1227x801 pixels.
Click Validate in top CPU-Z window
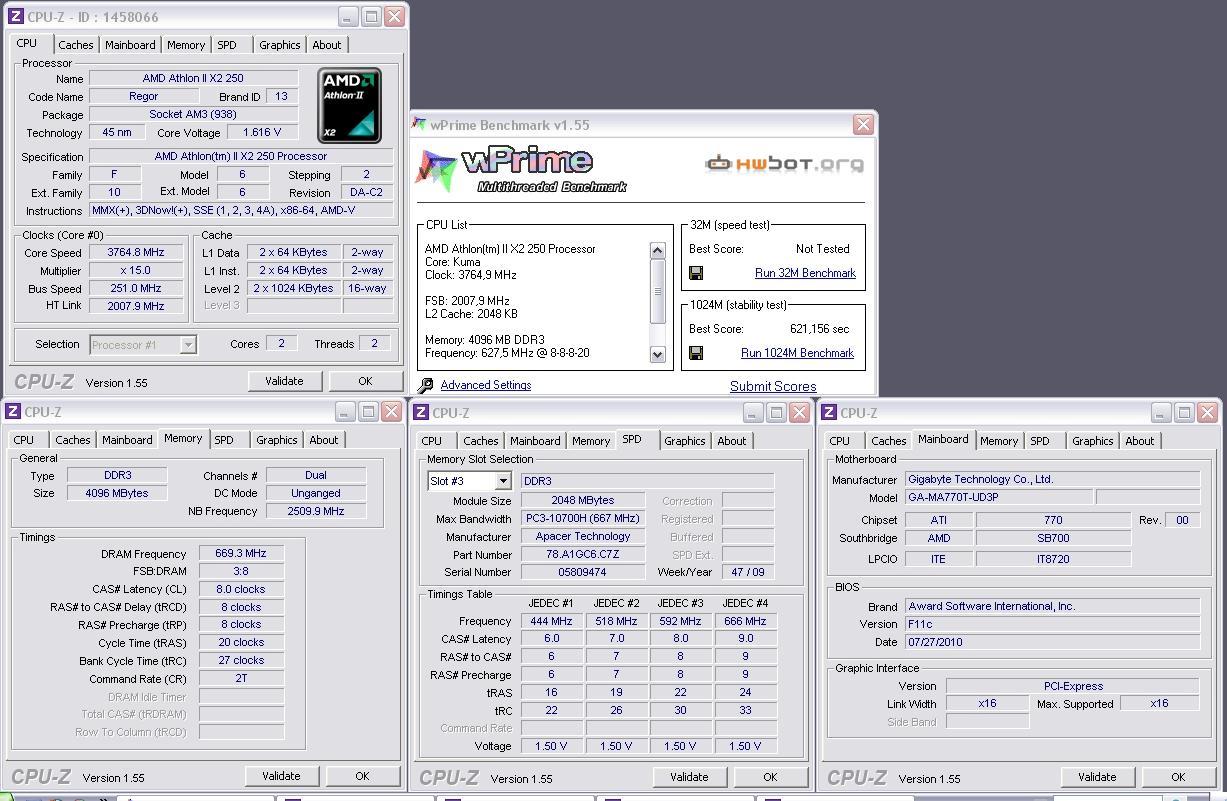[284, 381]
